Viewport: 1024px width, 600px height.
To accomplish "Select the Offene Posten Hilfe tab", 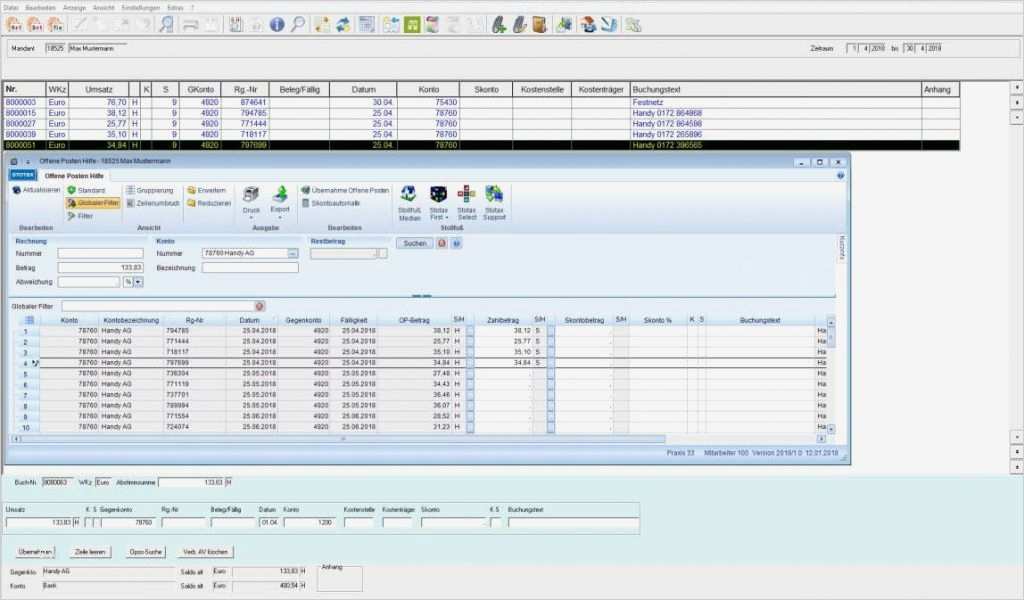I will click(73, 175).
